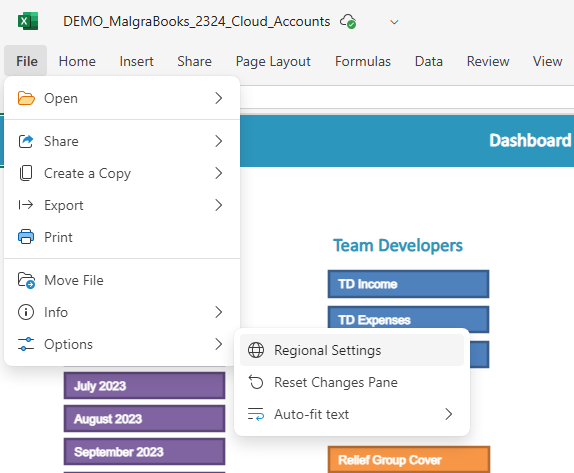Image resolution: width=574 pixels, height=473 pixels.
Task: Click the Team Developers heading
Action: tap(398, 245)
